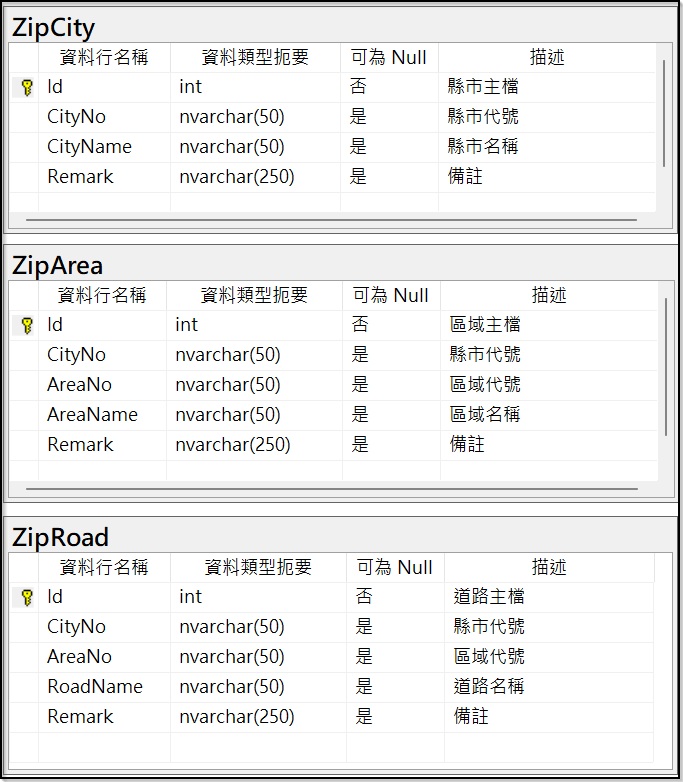Select Id cell in ZipArea table
The width and height of the screenshot is (683, 782).
pos(102,325)
